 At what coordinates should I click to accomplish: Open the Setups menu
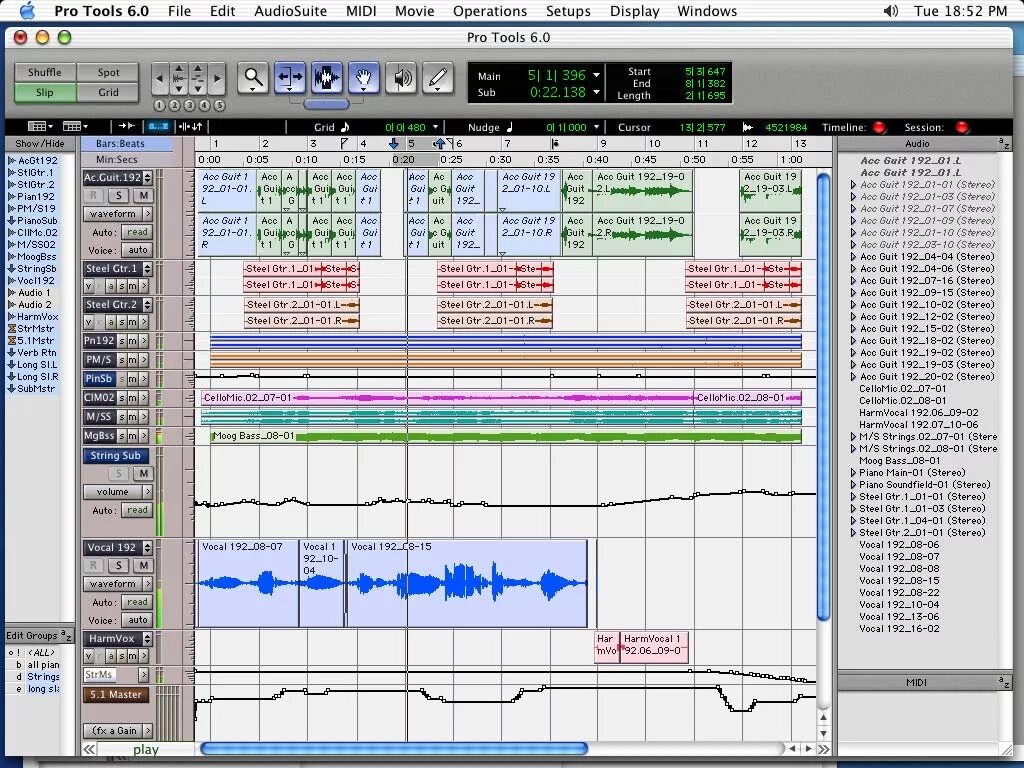(568, 11)
